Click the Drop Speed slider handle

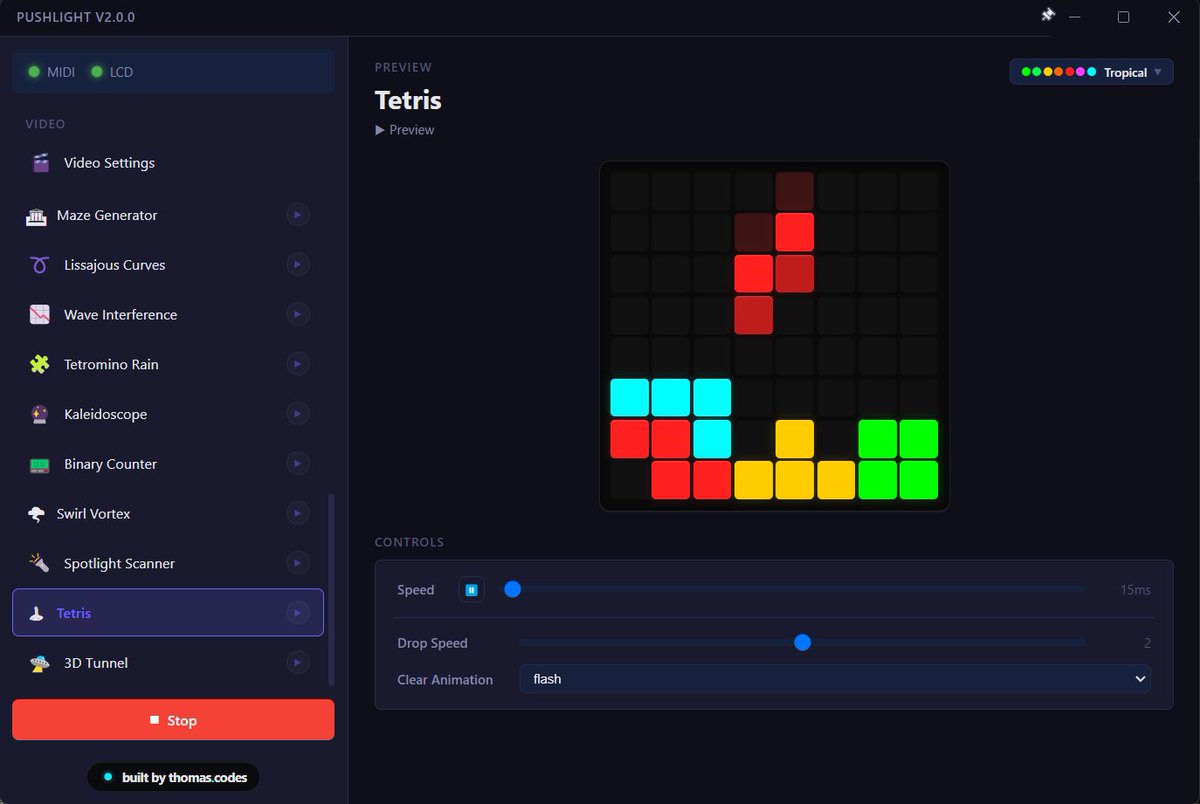coord(802,642)
